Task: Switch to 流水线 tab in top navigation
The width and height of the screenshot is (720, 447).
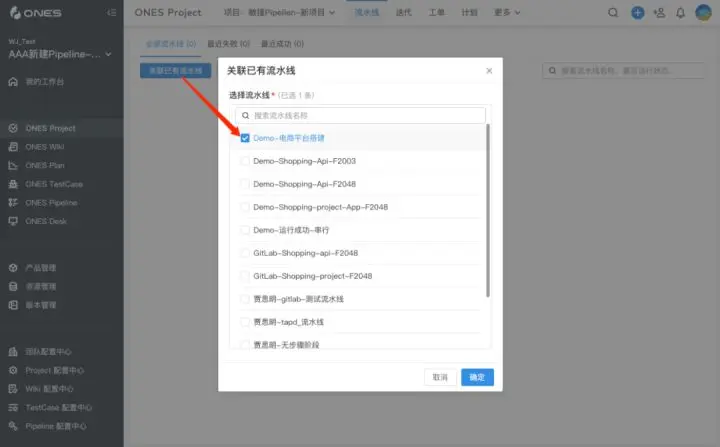Action: tap(367, 12)
